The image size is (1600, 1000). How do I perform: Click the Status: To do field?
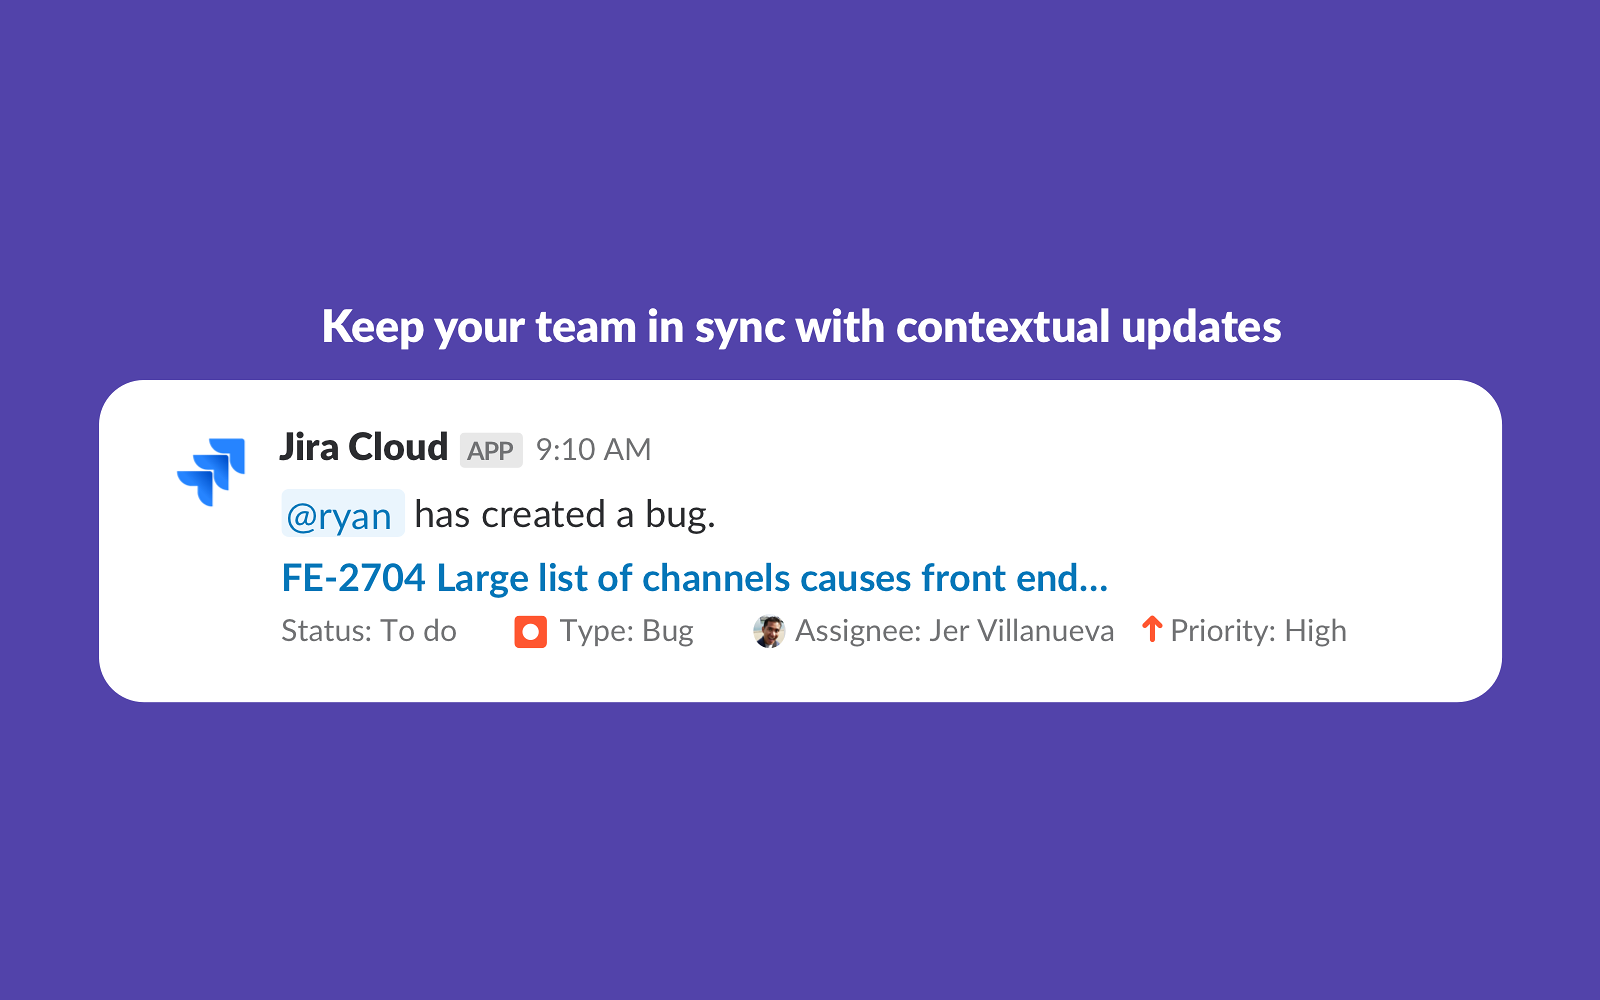pos(369,631)
